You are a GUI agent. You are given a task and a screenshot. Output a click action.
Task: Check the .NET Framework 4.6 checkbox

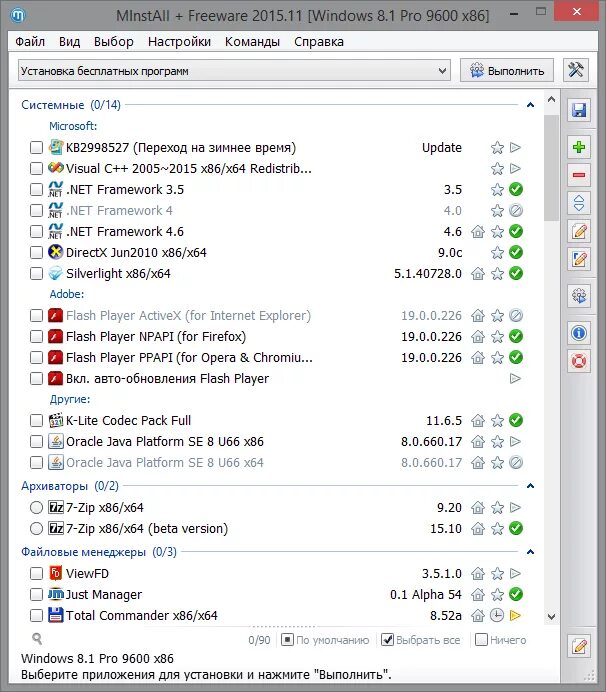point(36,231)
